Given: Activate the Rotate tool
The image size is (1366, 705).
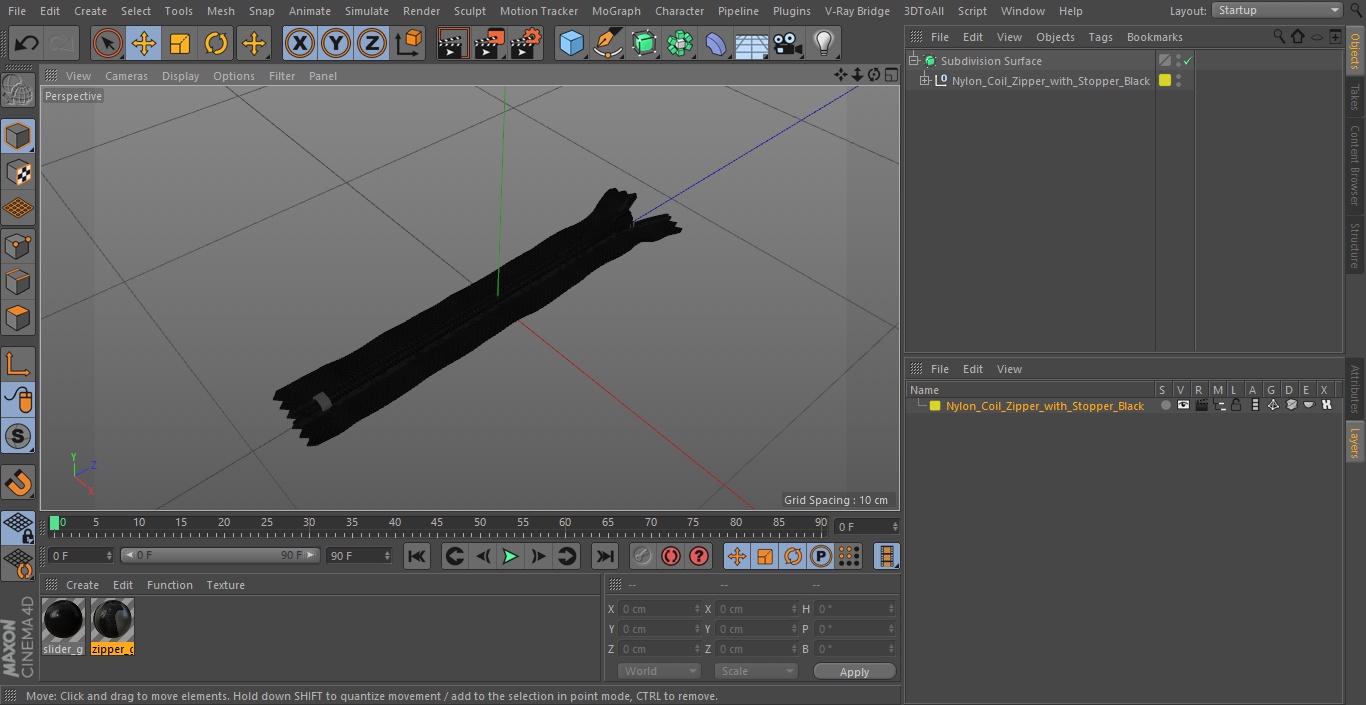Looking at the screenshot, I should coord(216,43).
